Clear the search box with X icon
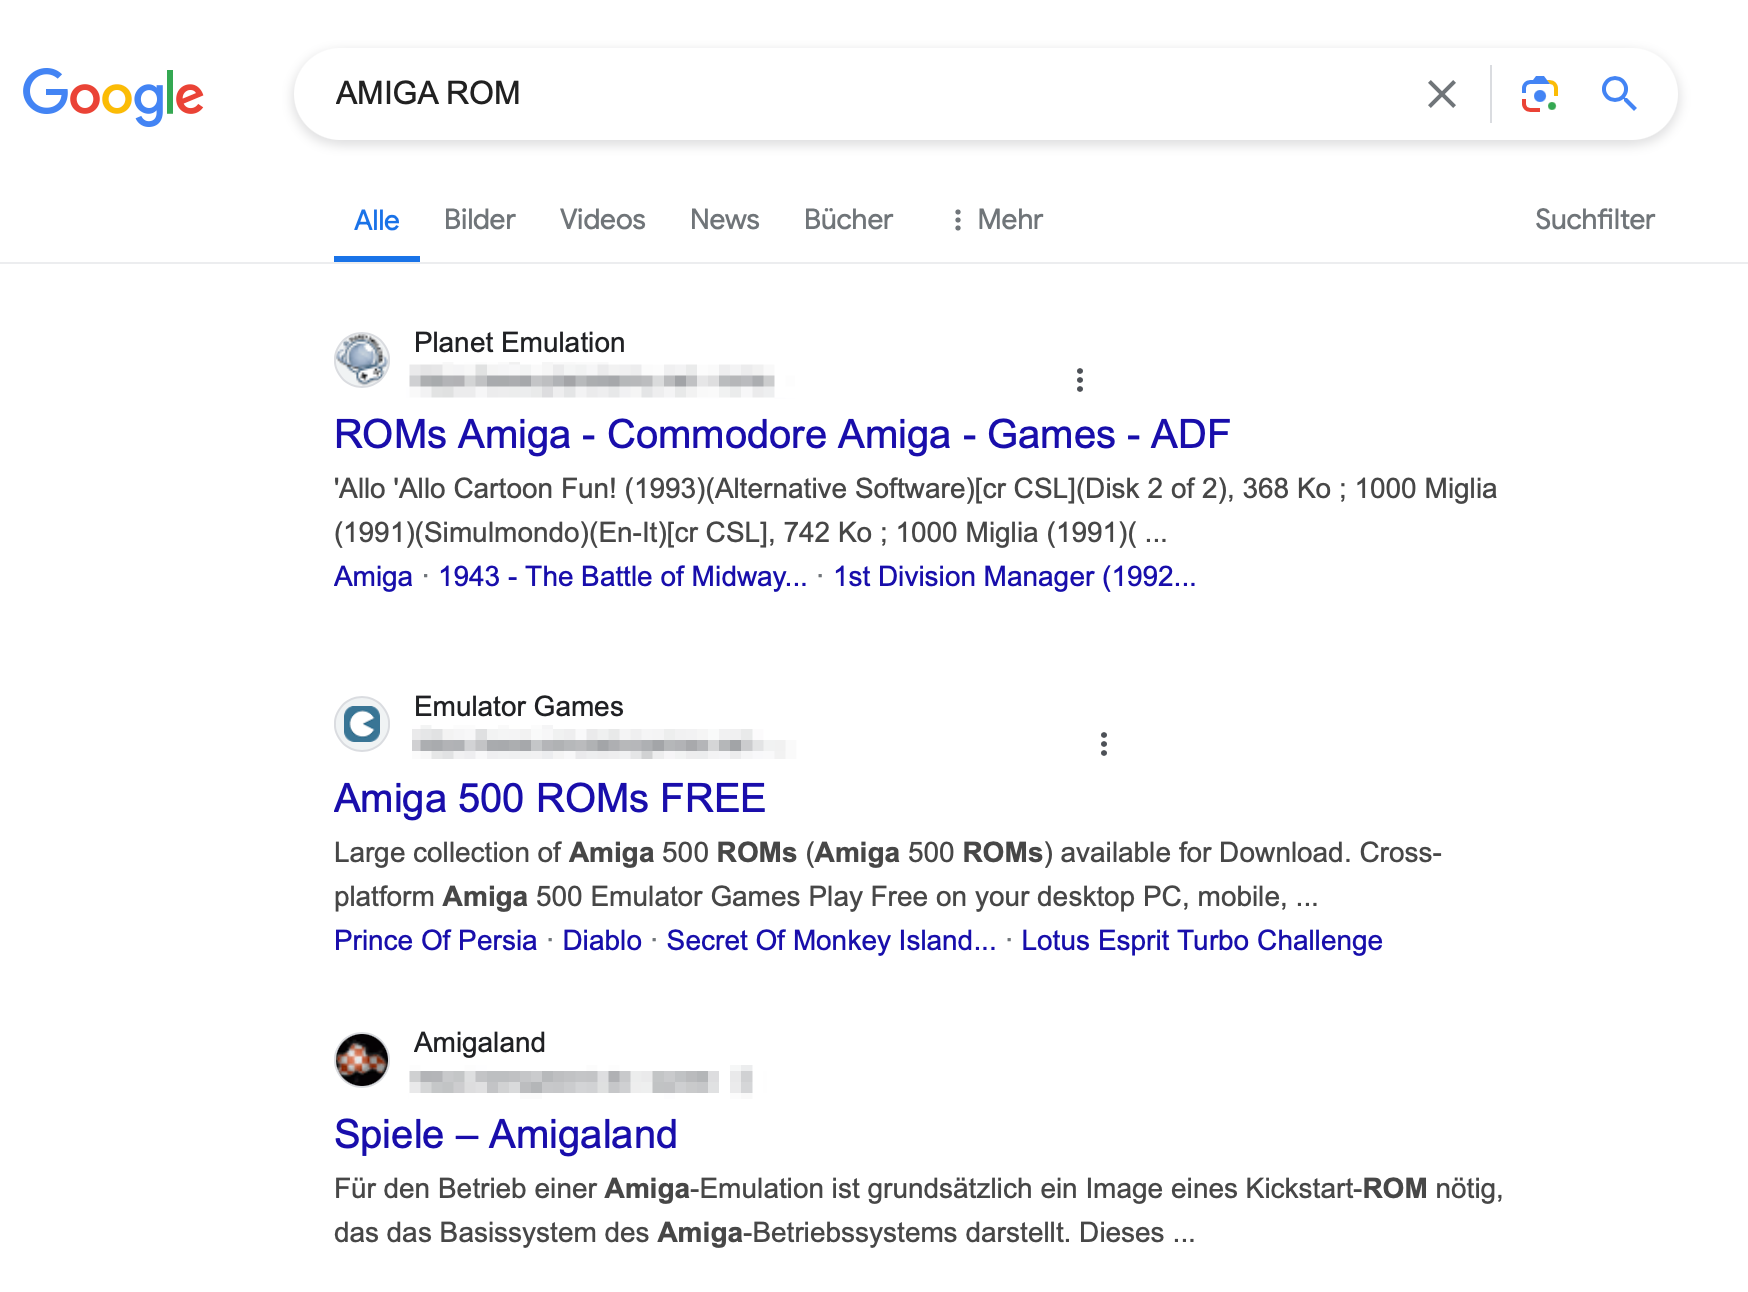 [1441, 94]
